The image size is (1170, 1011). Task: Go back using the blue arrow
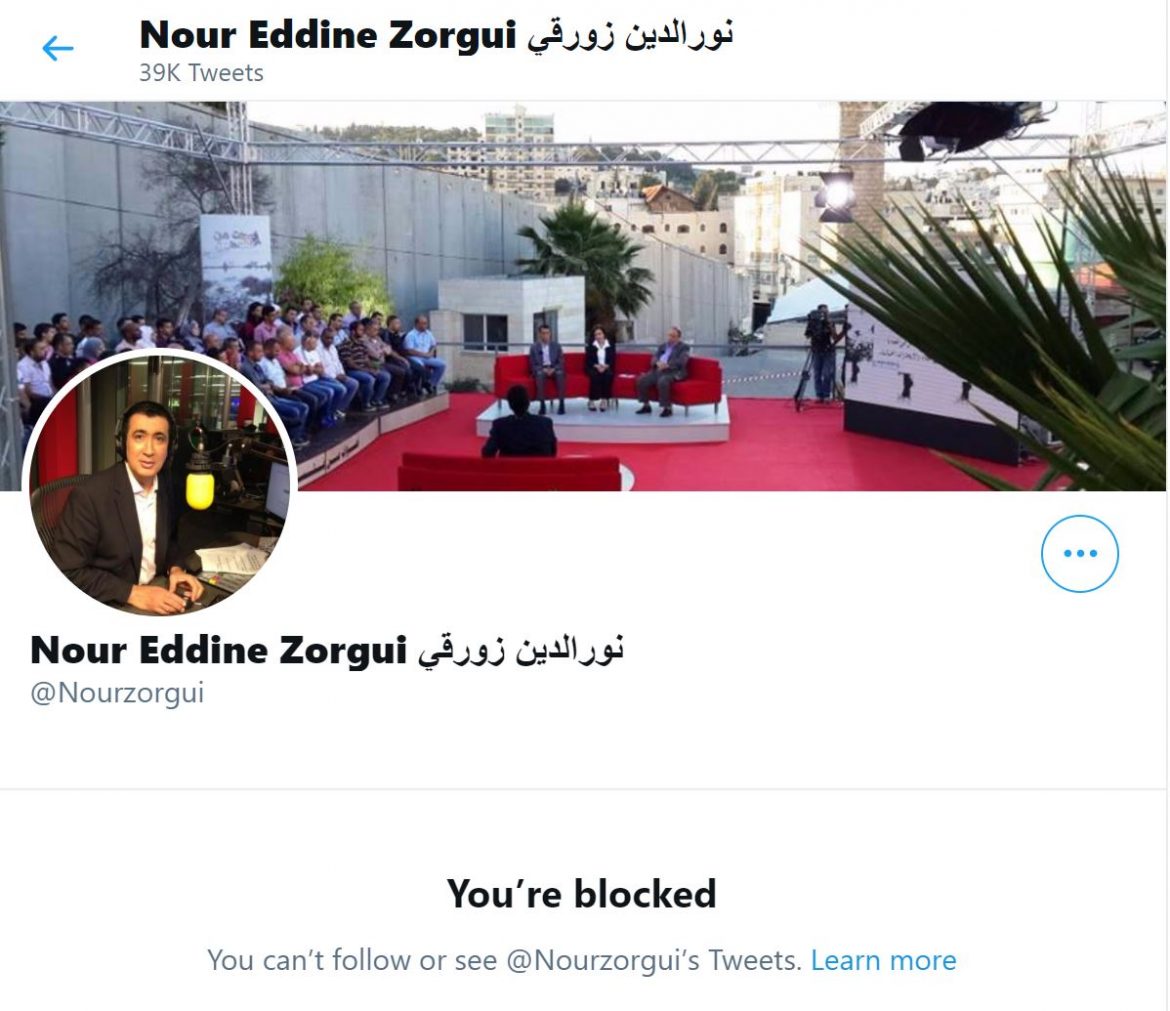point(57,49)
